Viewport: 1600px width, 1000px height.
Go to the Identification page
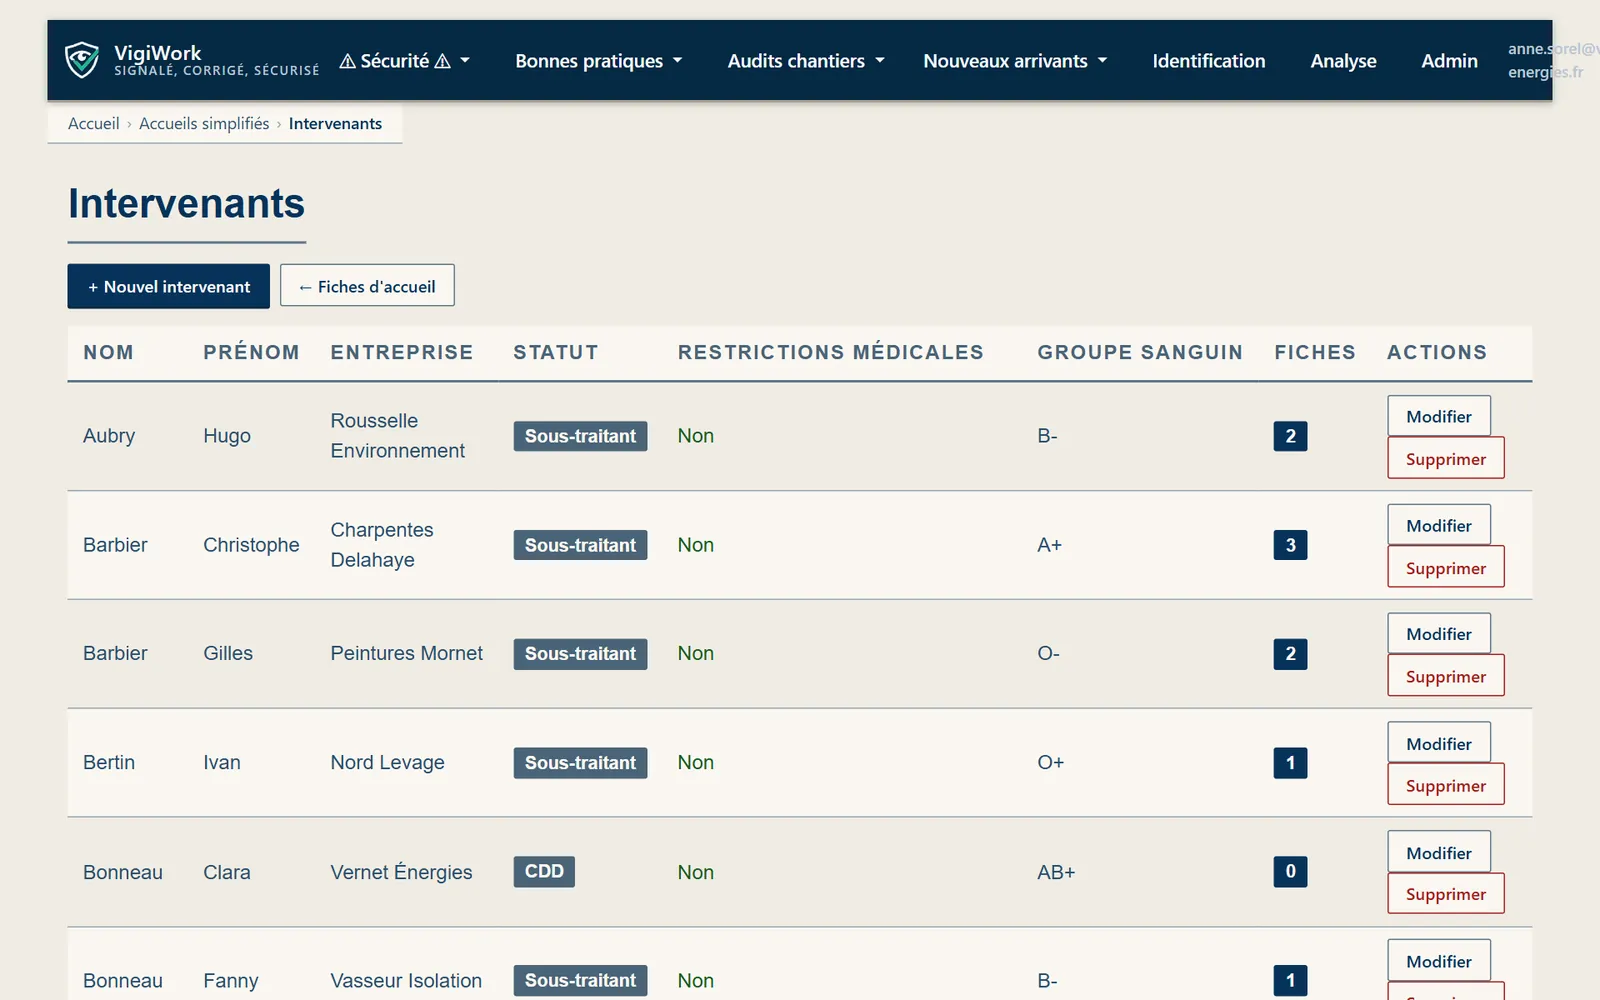coord(1208,61)
